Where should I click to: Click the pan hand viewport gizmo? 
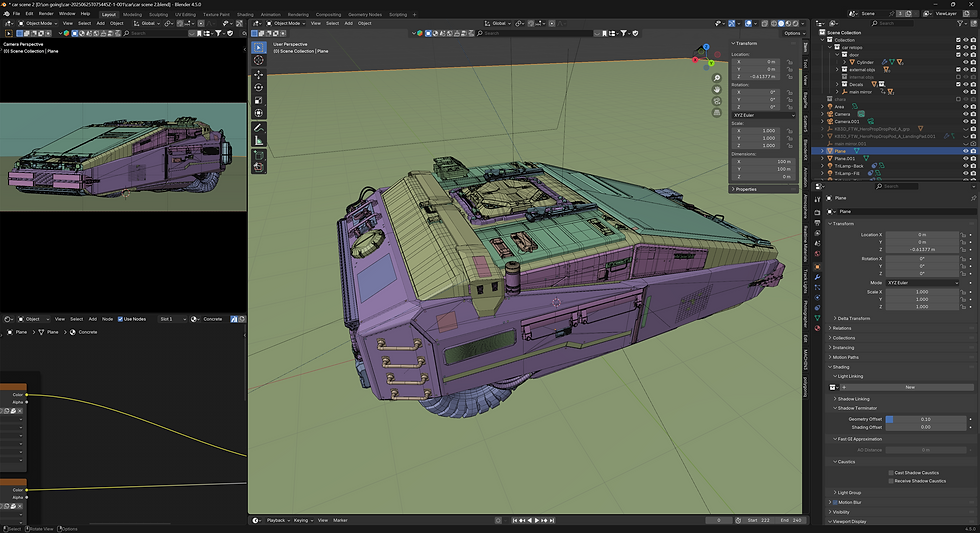point(717,90)
